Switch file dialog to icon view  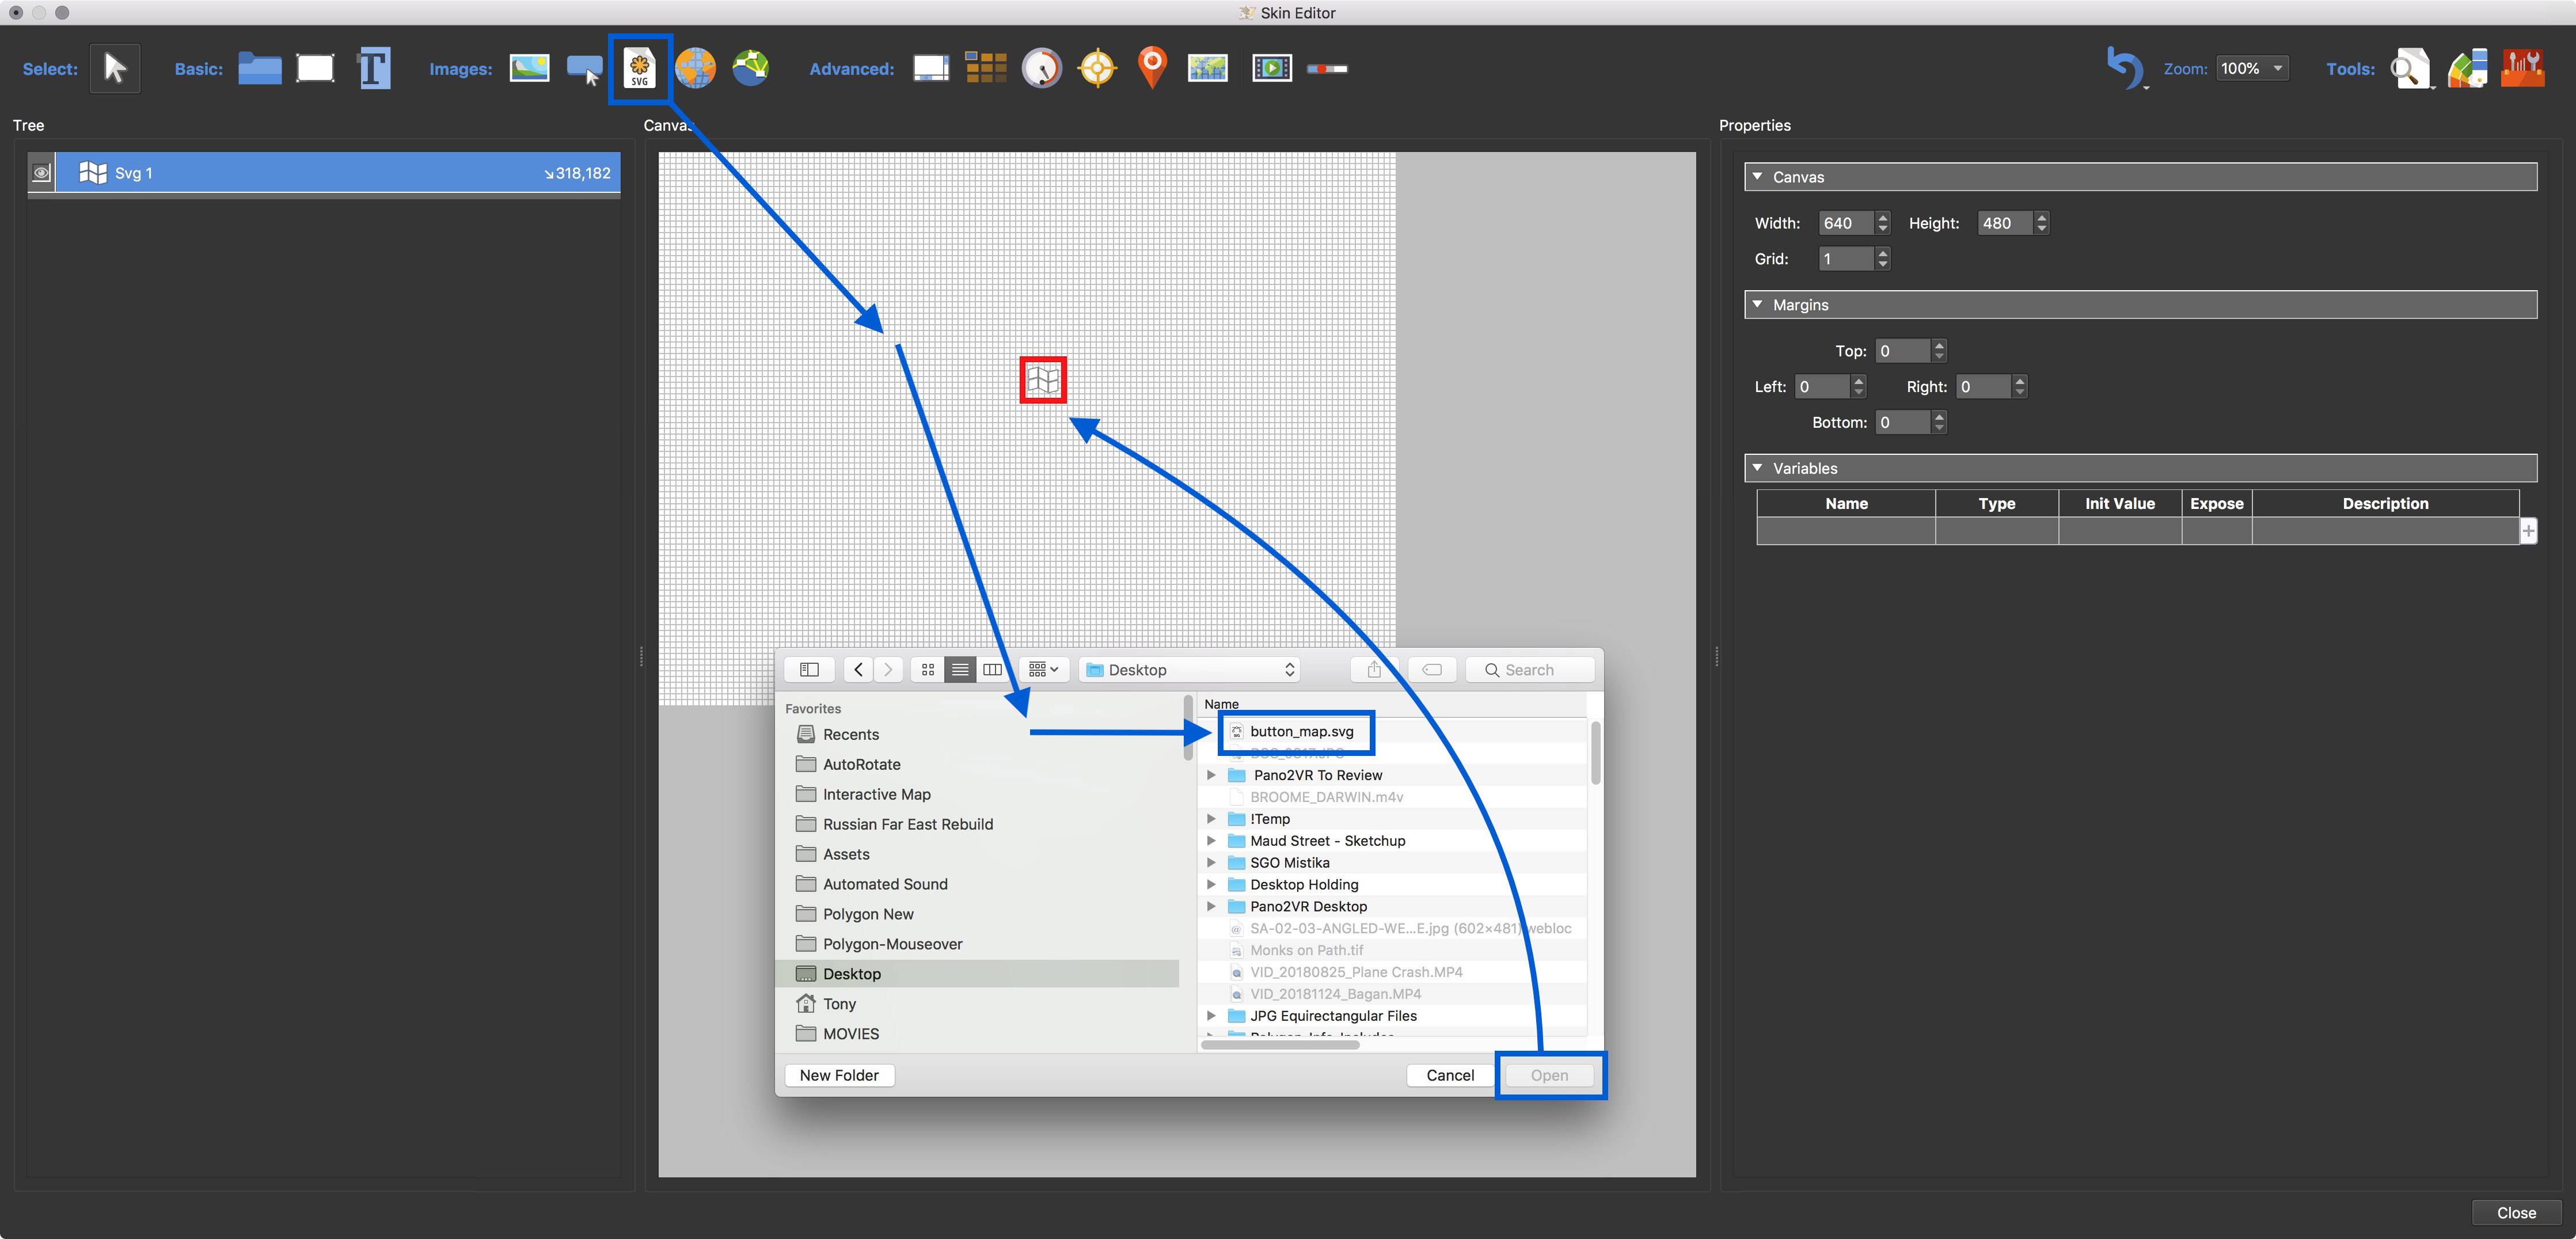(928, 670)
